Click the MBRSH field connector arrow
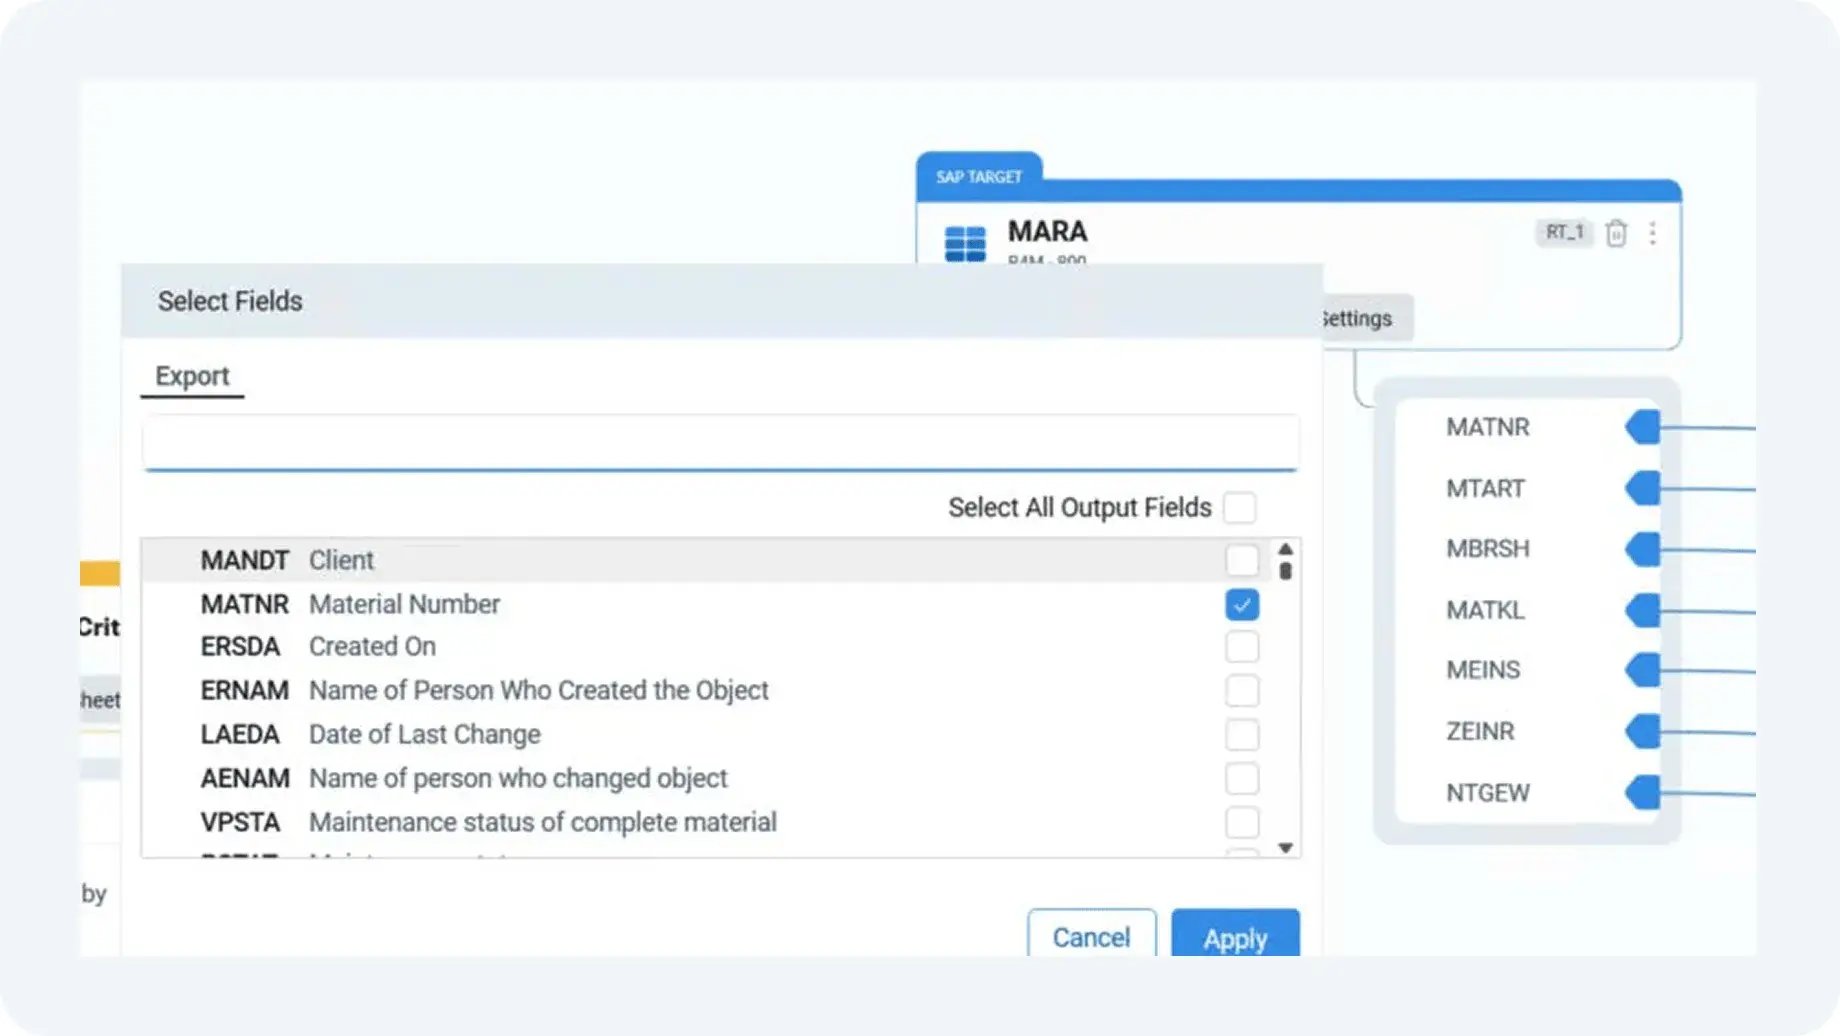This screenshot has width=1840, height=1036. click(x=1643, y=549)
